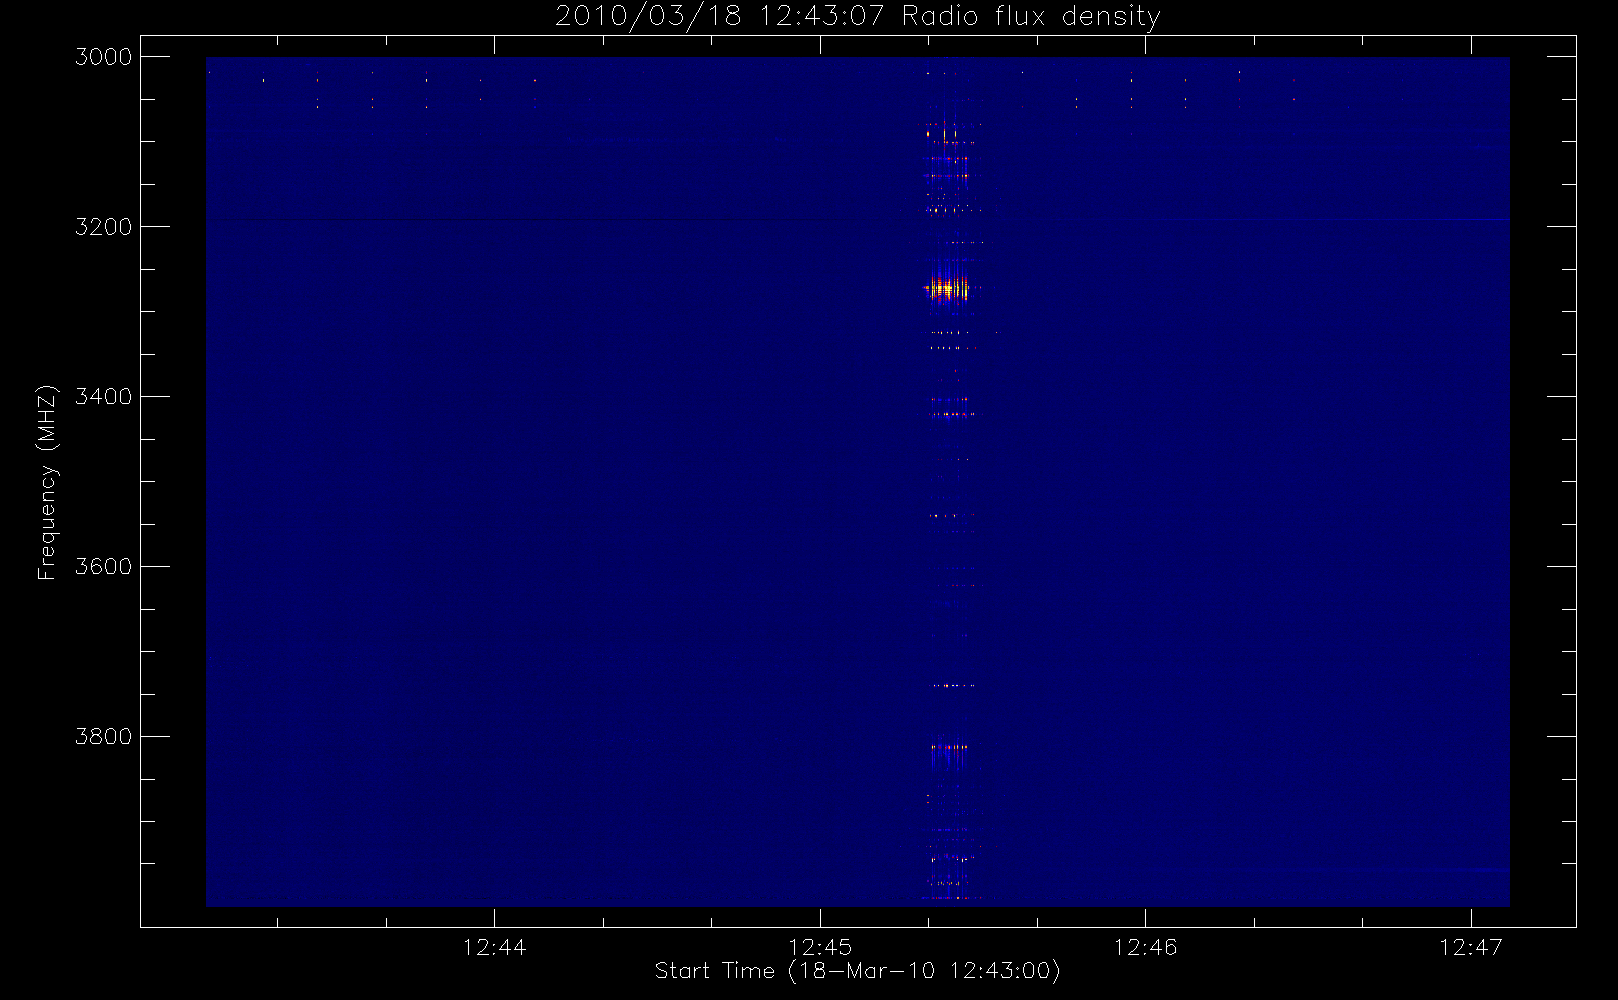Click the "Start Time (18-Mar-10 12:43:00)" axis label
Viewport: 1618px width, 1000px height.
(x=857, y=971)
